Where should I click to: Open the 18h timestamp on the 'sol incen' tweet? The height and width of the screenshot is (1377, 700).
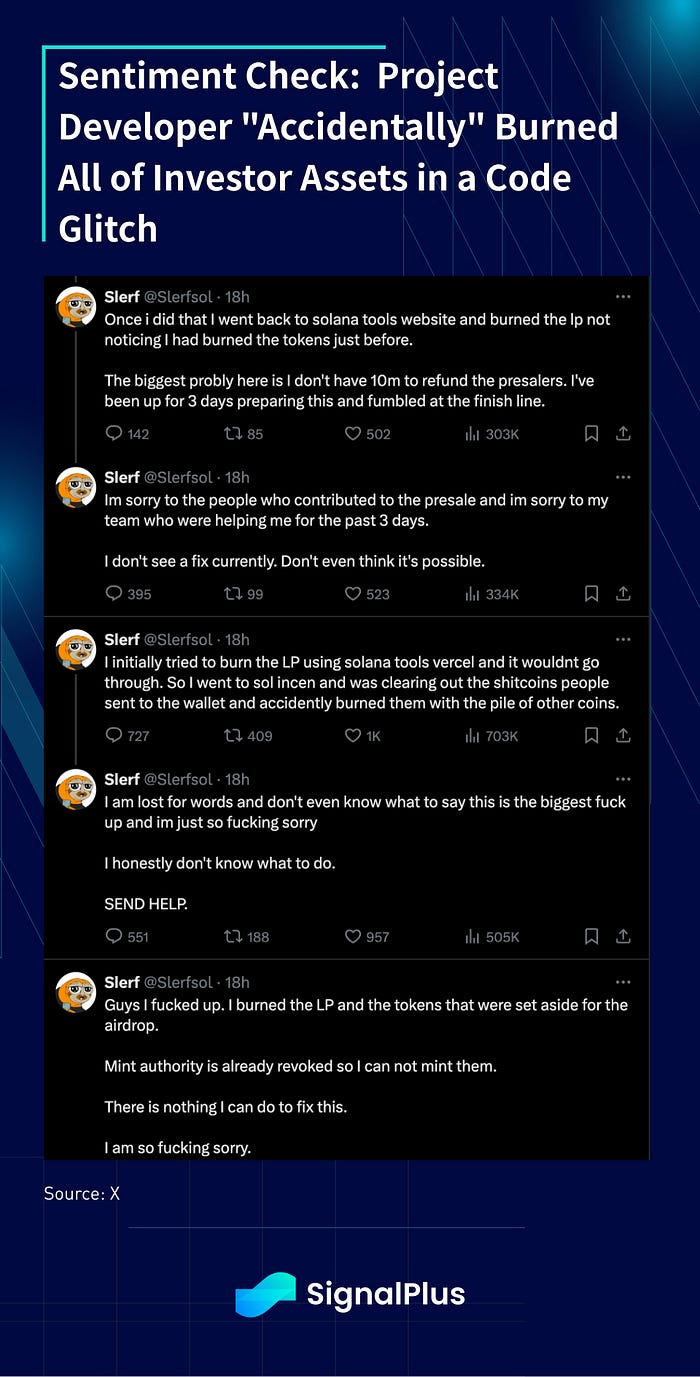(x=237, y=640)
